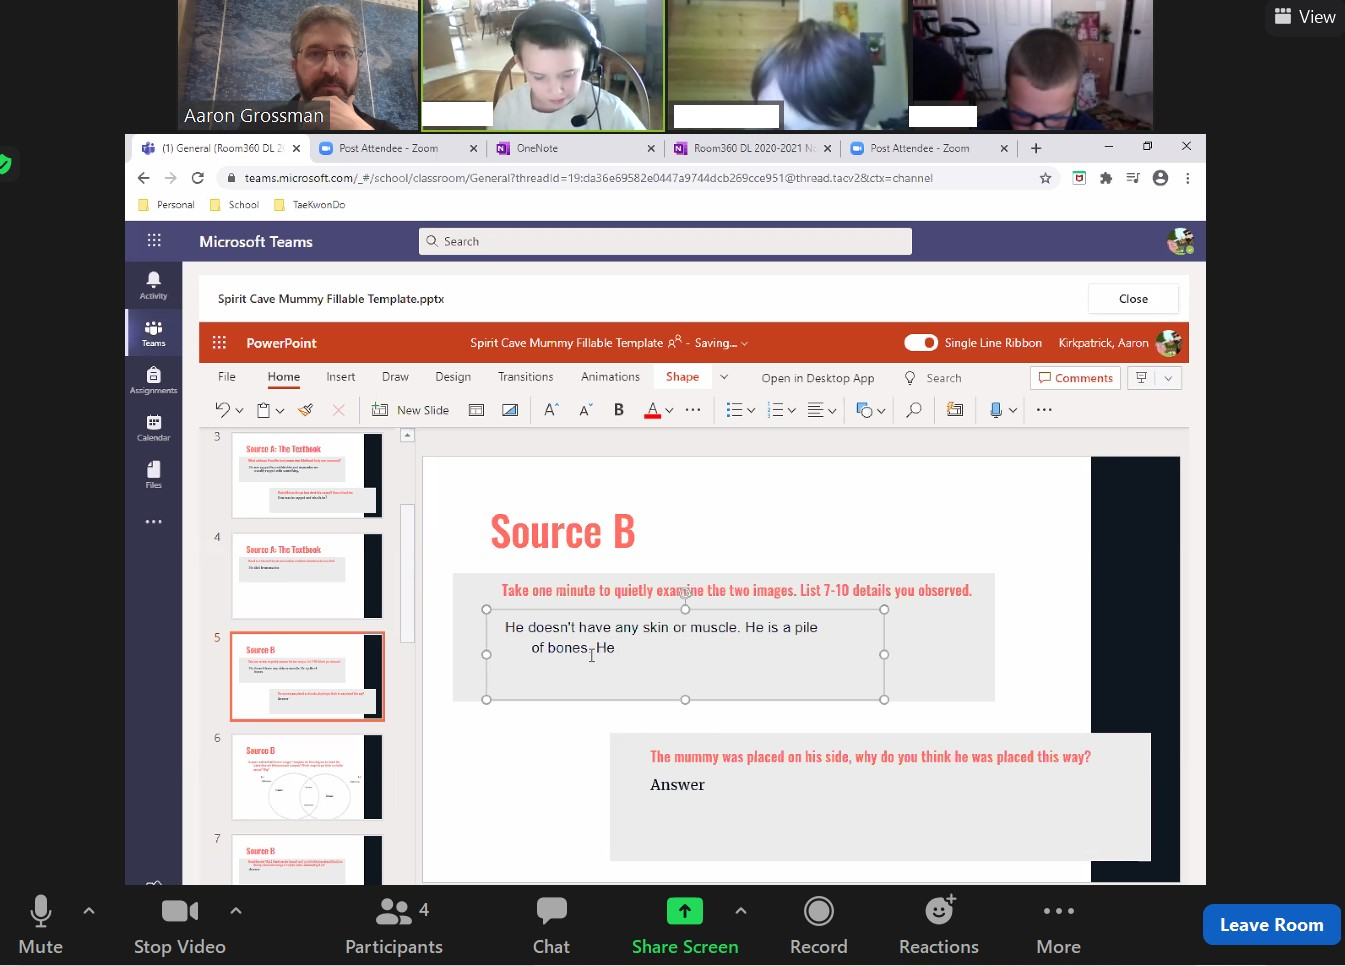Screen dimensions: 1345x966
Task: Toggle the Single Line Ribbon switch
Action: (x=920, y=343)
